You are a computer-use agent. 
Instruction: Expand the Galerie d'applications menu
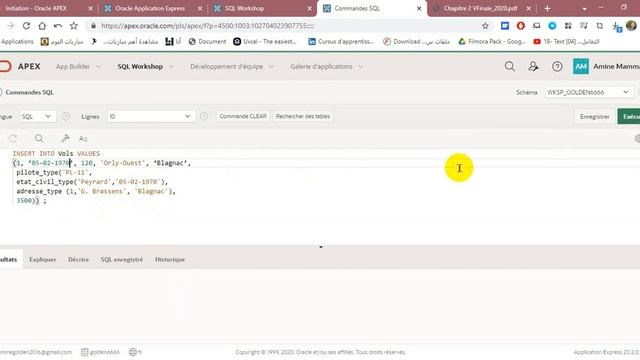coord(326,67)
